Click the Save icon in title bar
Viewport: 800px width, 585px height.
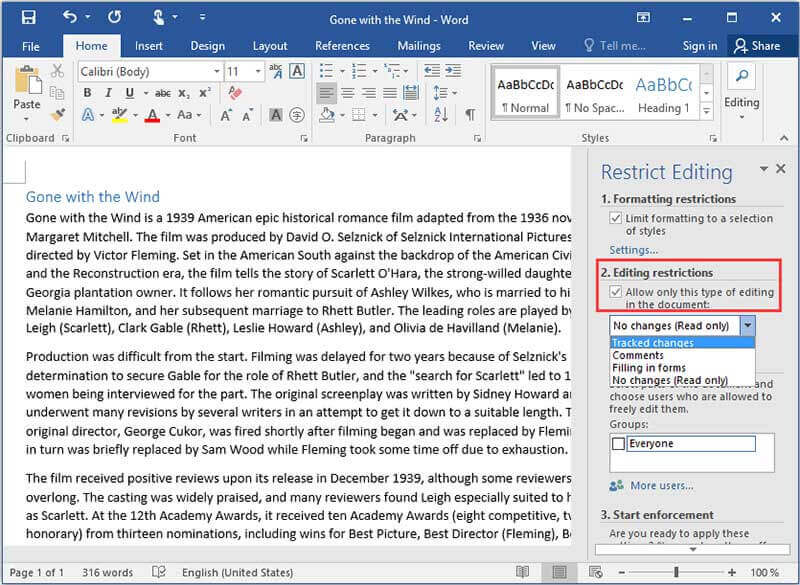tap(28, 18)
